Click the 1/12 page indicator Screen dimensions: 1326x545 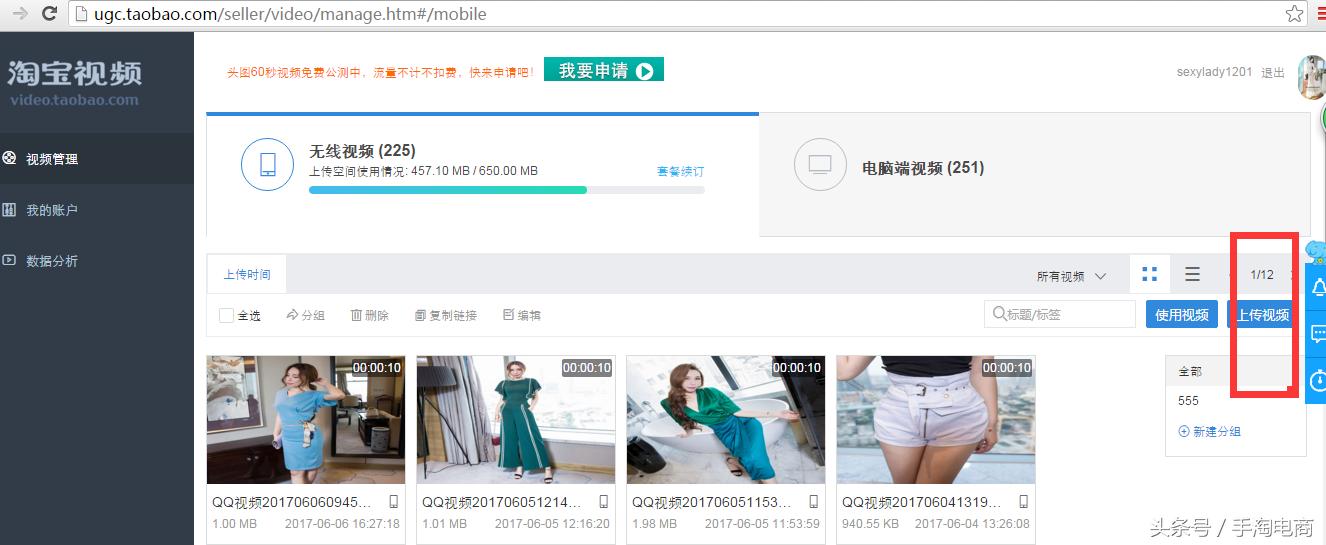click(1262, 275)
